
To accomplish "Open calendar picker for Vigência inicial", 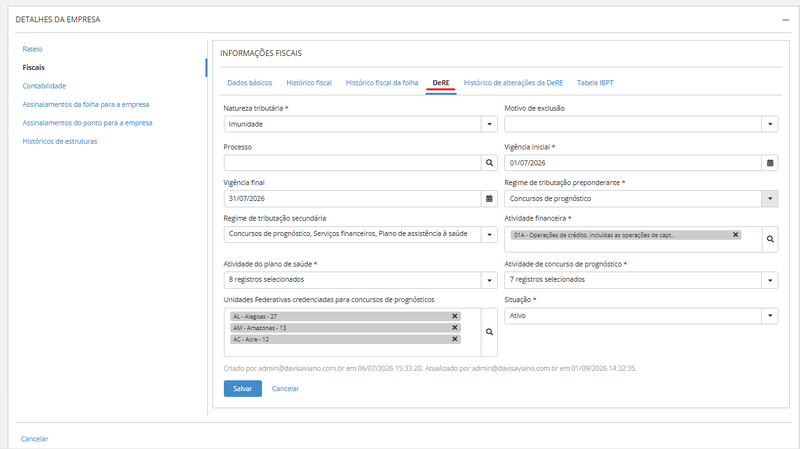I will [x=770, y=163].
